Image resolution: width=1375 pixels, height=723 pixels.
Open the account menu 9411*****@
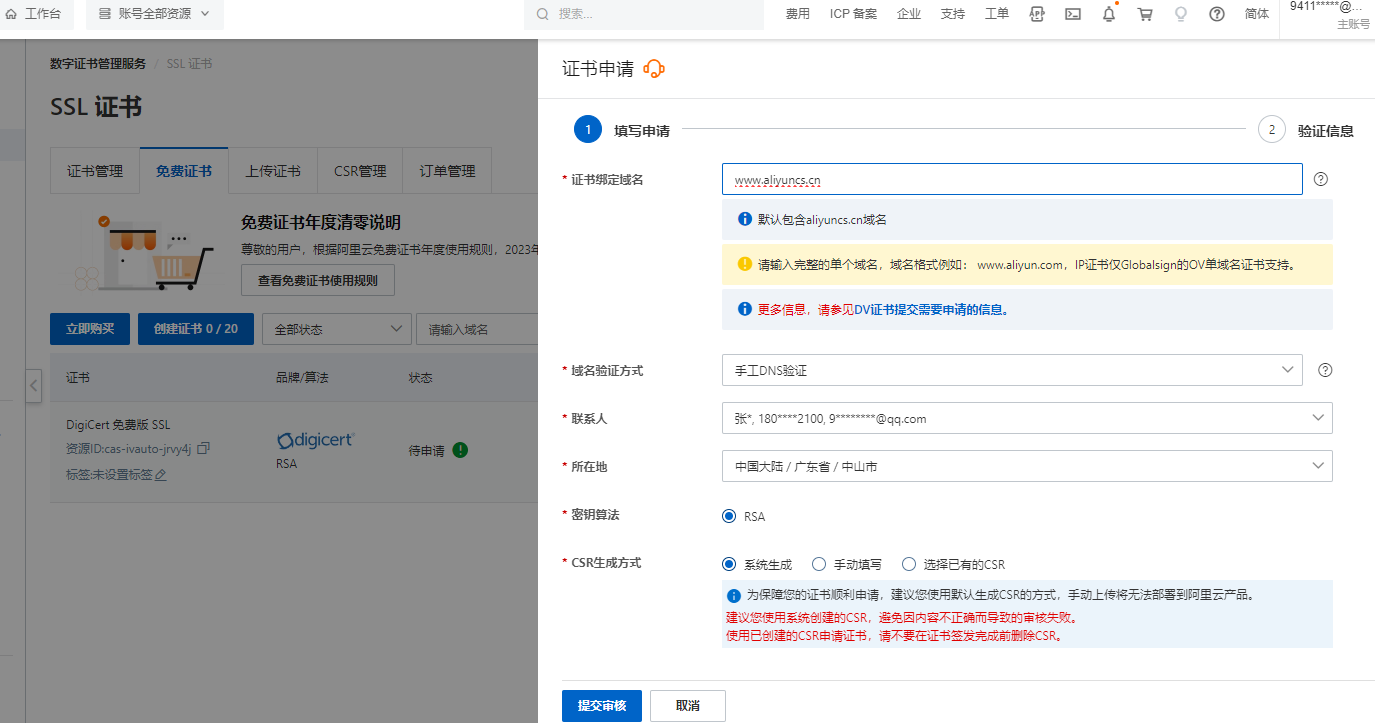(1327, 14)
